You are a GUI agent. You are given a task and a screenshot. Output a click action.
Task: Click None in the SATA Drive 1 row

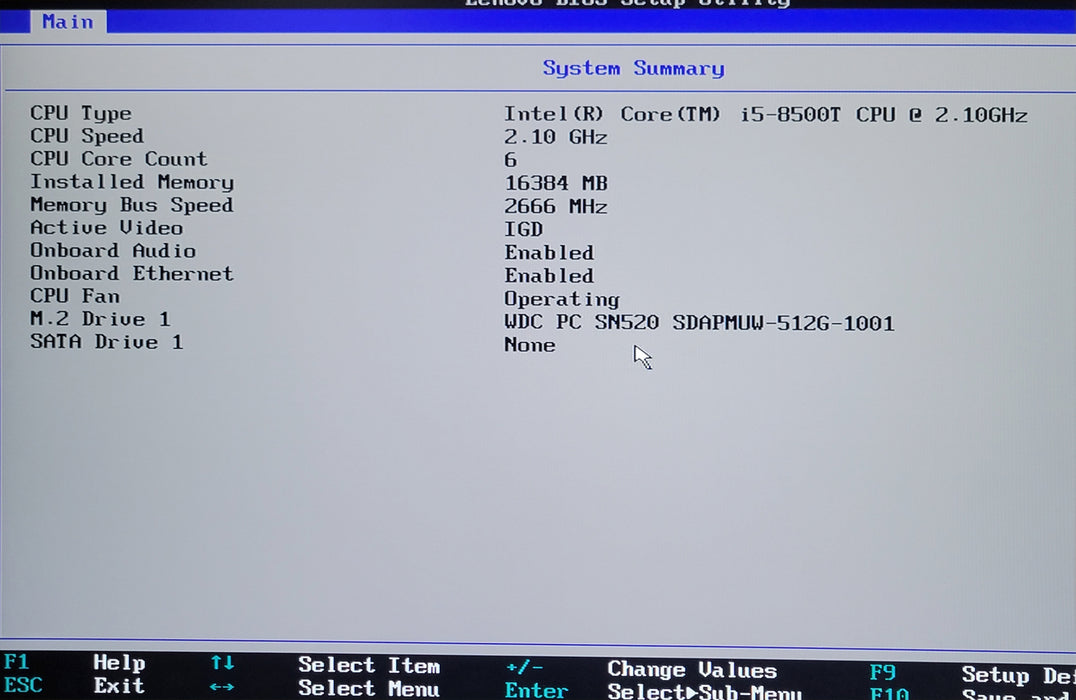pos(530,345)
